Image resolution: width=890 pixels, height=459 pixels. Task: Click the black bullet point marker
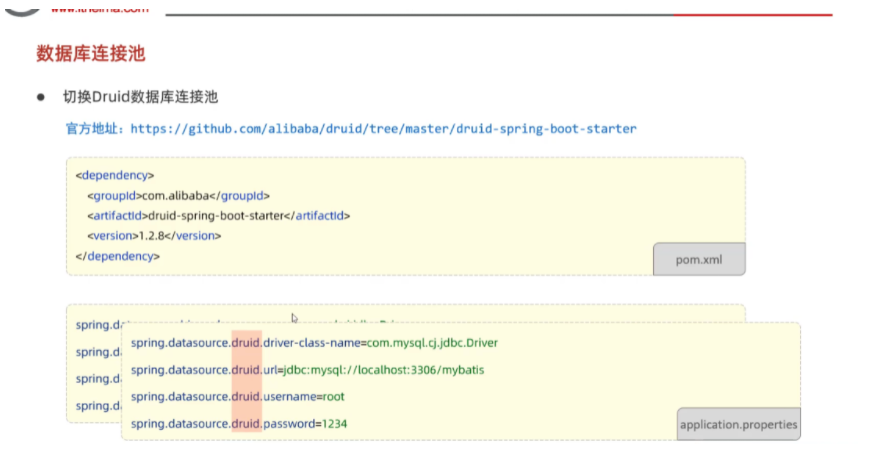[x=42, y=98]
